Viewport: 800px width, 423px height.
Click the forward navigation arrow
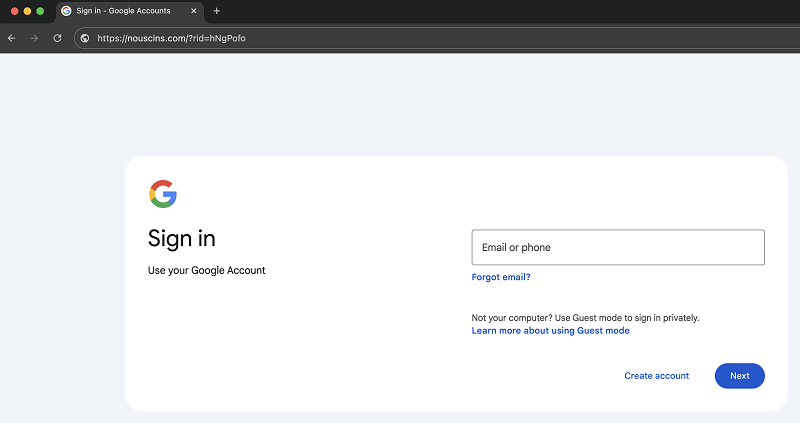(34, 38)
